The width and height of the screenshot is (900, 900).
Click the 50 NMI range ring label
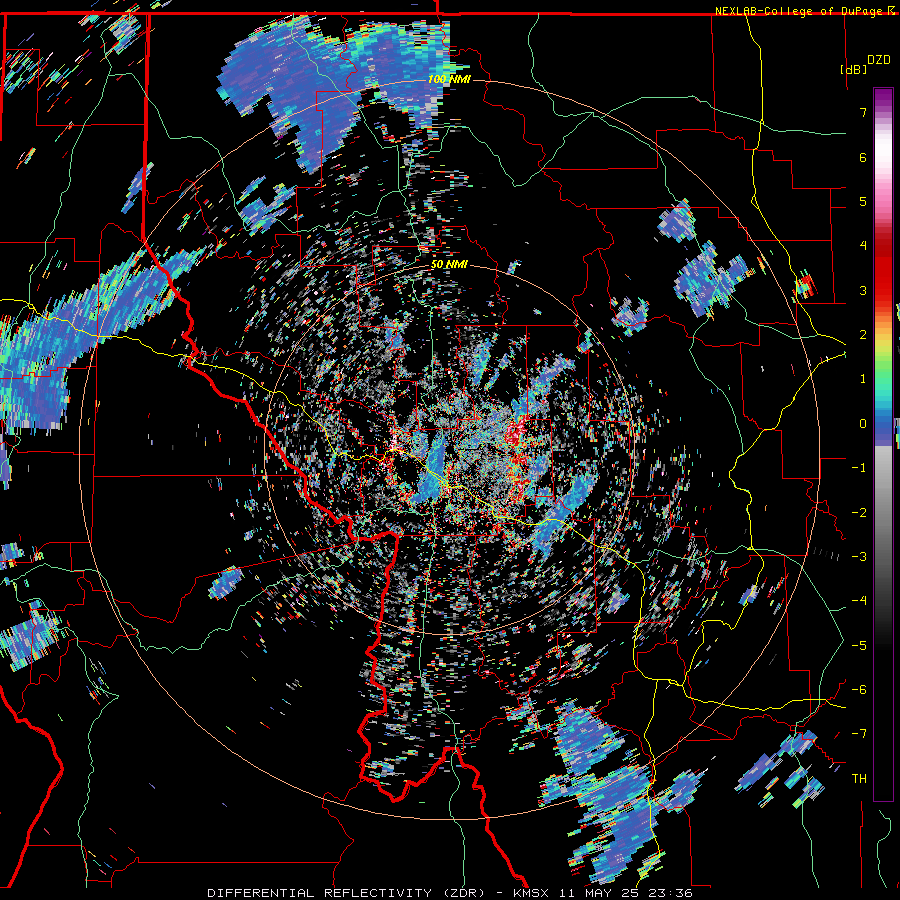[x=449, y=265]
